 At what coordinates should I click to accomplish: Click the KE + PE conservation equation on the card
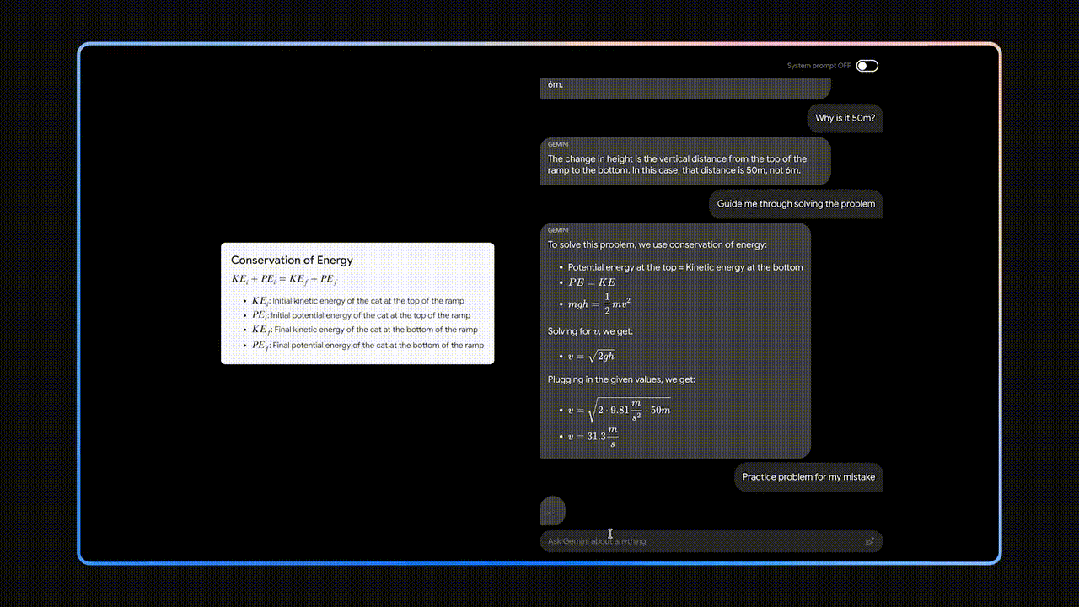(285, 279)
